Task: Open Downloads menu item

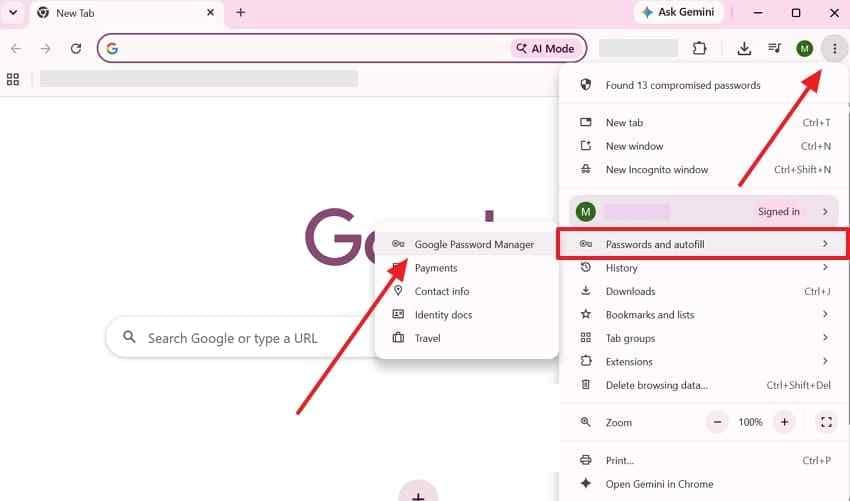Action: (x=703, y=291)
